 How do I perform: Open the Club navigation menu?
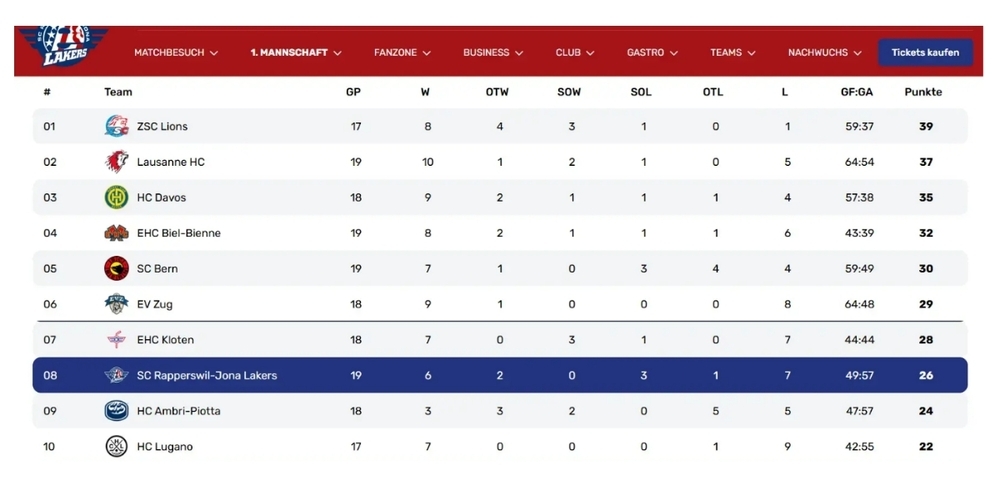point(575,52)
